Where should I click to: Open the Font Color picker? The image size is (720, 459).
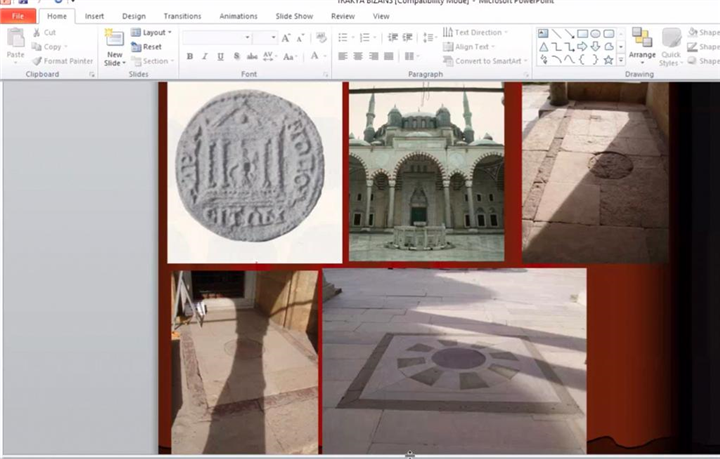318,56
